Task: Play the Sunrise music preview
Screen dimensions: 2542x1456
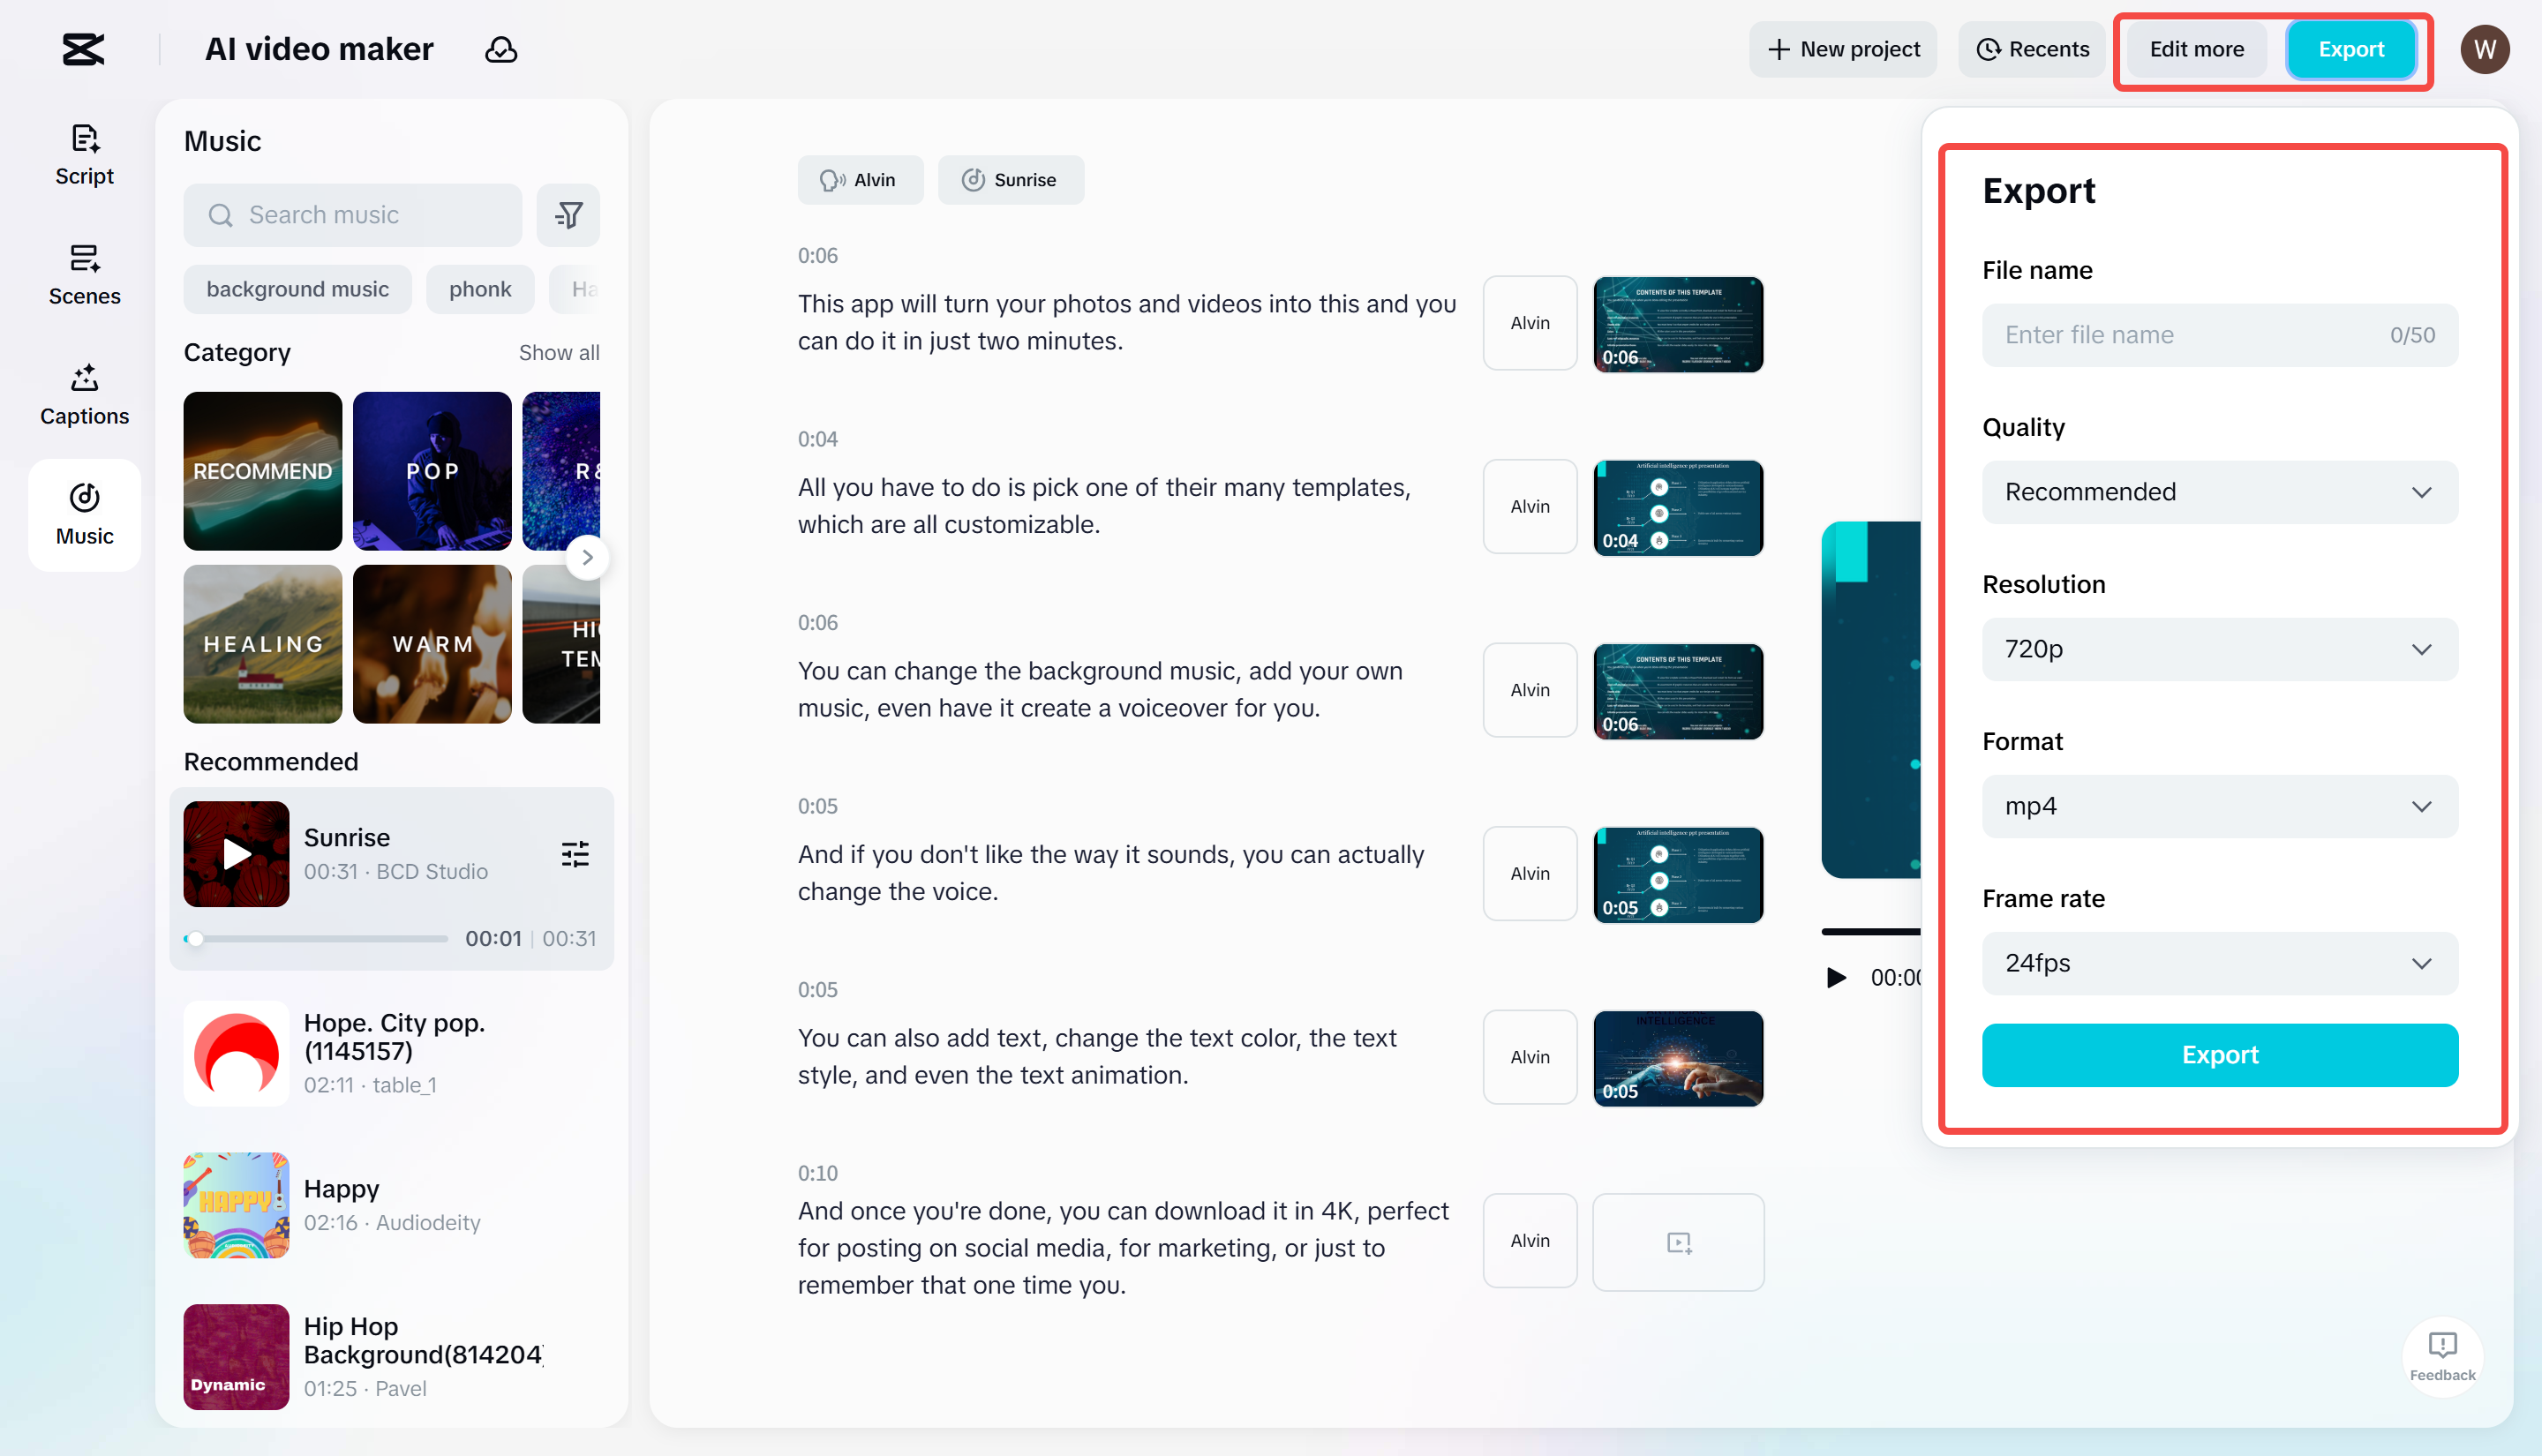Action: pos(234,853)
